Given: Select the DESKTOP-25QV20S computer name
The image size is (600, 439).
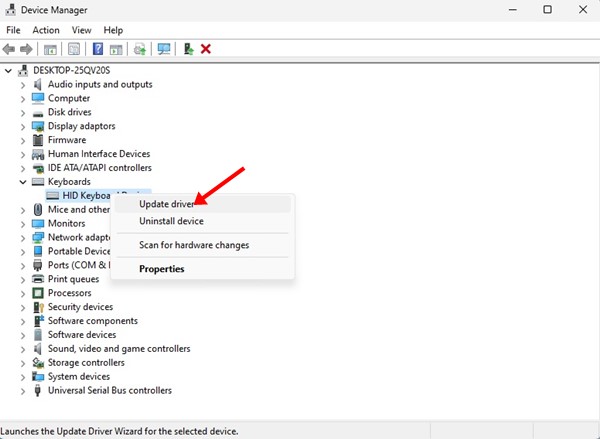Looking at the screenshot, I should click(x=72, y=70).
